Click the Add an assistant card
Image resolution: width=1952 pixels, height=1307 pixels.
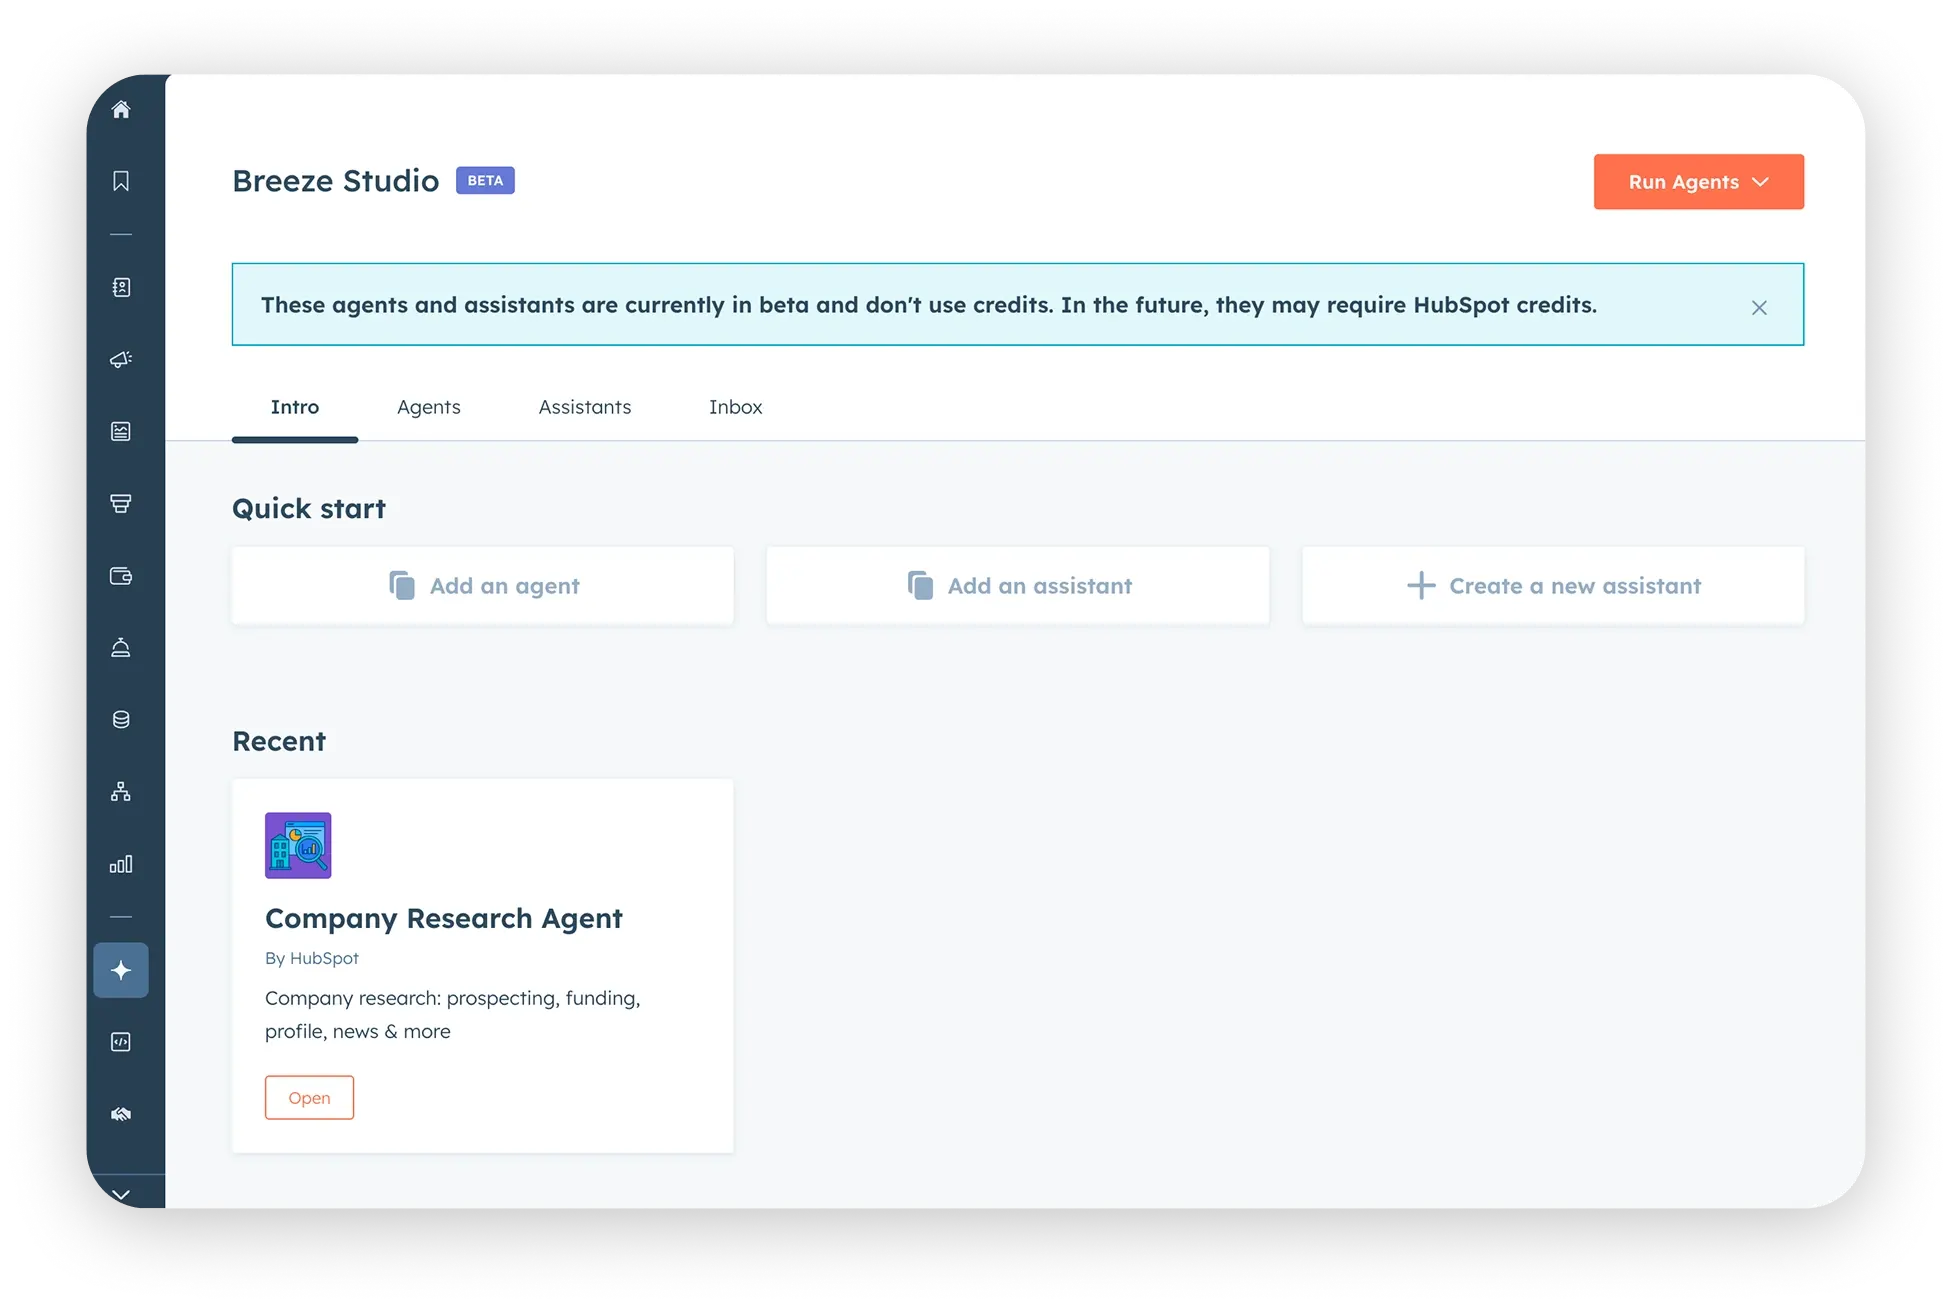coord(1018,586)
